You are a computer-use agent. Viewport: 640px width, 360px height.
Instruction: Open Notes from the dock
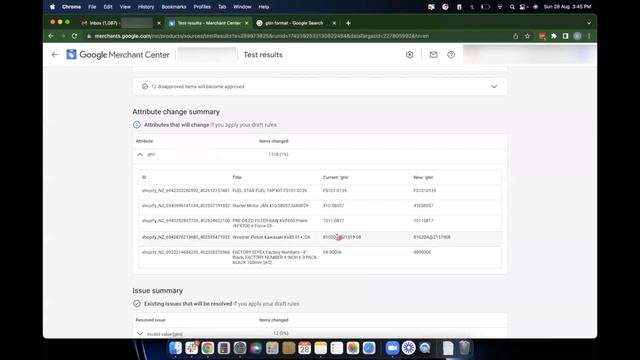(321, 348)
